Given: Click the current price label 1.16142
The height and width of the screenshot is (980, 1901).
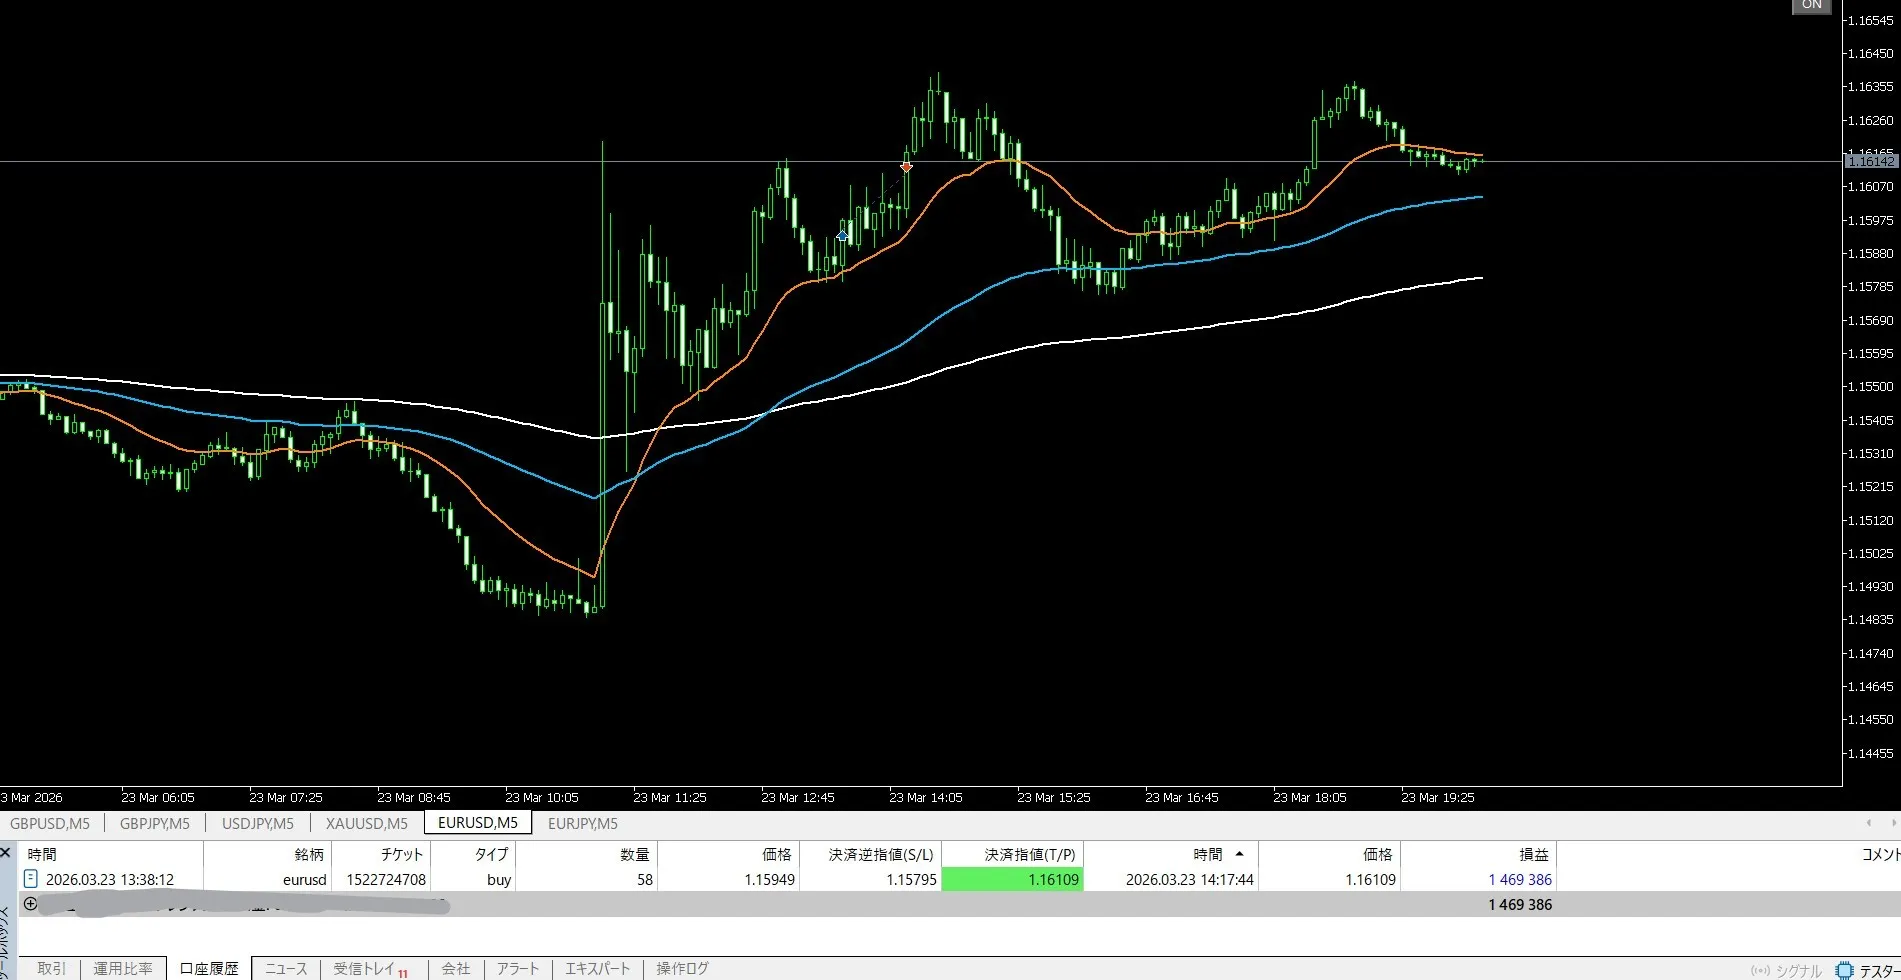Looking at the screenshot, I should [1869, 161].
